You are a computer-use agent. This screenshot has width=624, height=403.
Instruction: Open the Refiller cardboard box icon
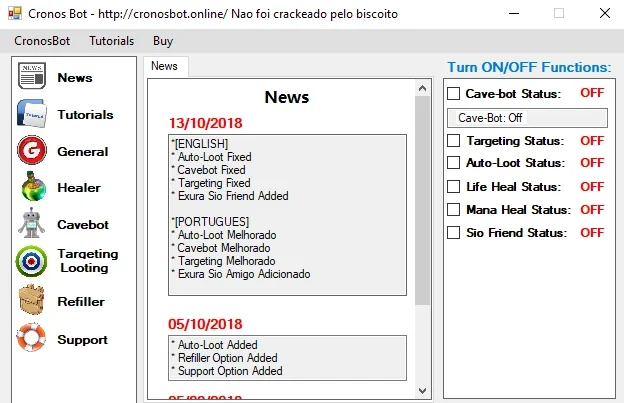pyautogui.click(x=31, y=300)
